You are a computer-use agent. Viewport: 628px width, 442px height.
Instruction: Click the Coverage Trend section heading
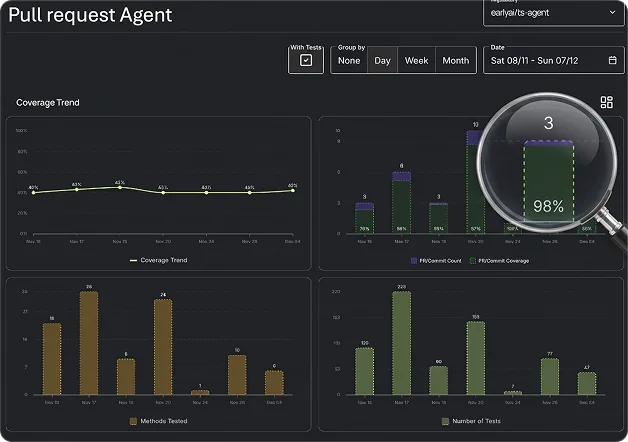(48, 103)
